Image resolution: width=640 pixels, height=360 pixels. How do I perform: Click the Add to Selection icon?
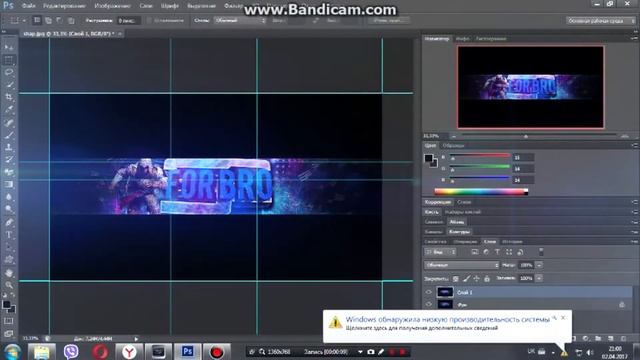[48, 20]
